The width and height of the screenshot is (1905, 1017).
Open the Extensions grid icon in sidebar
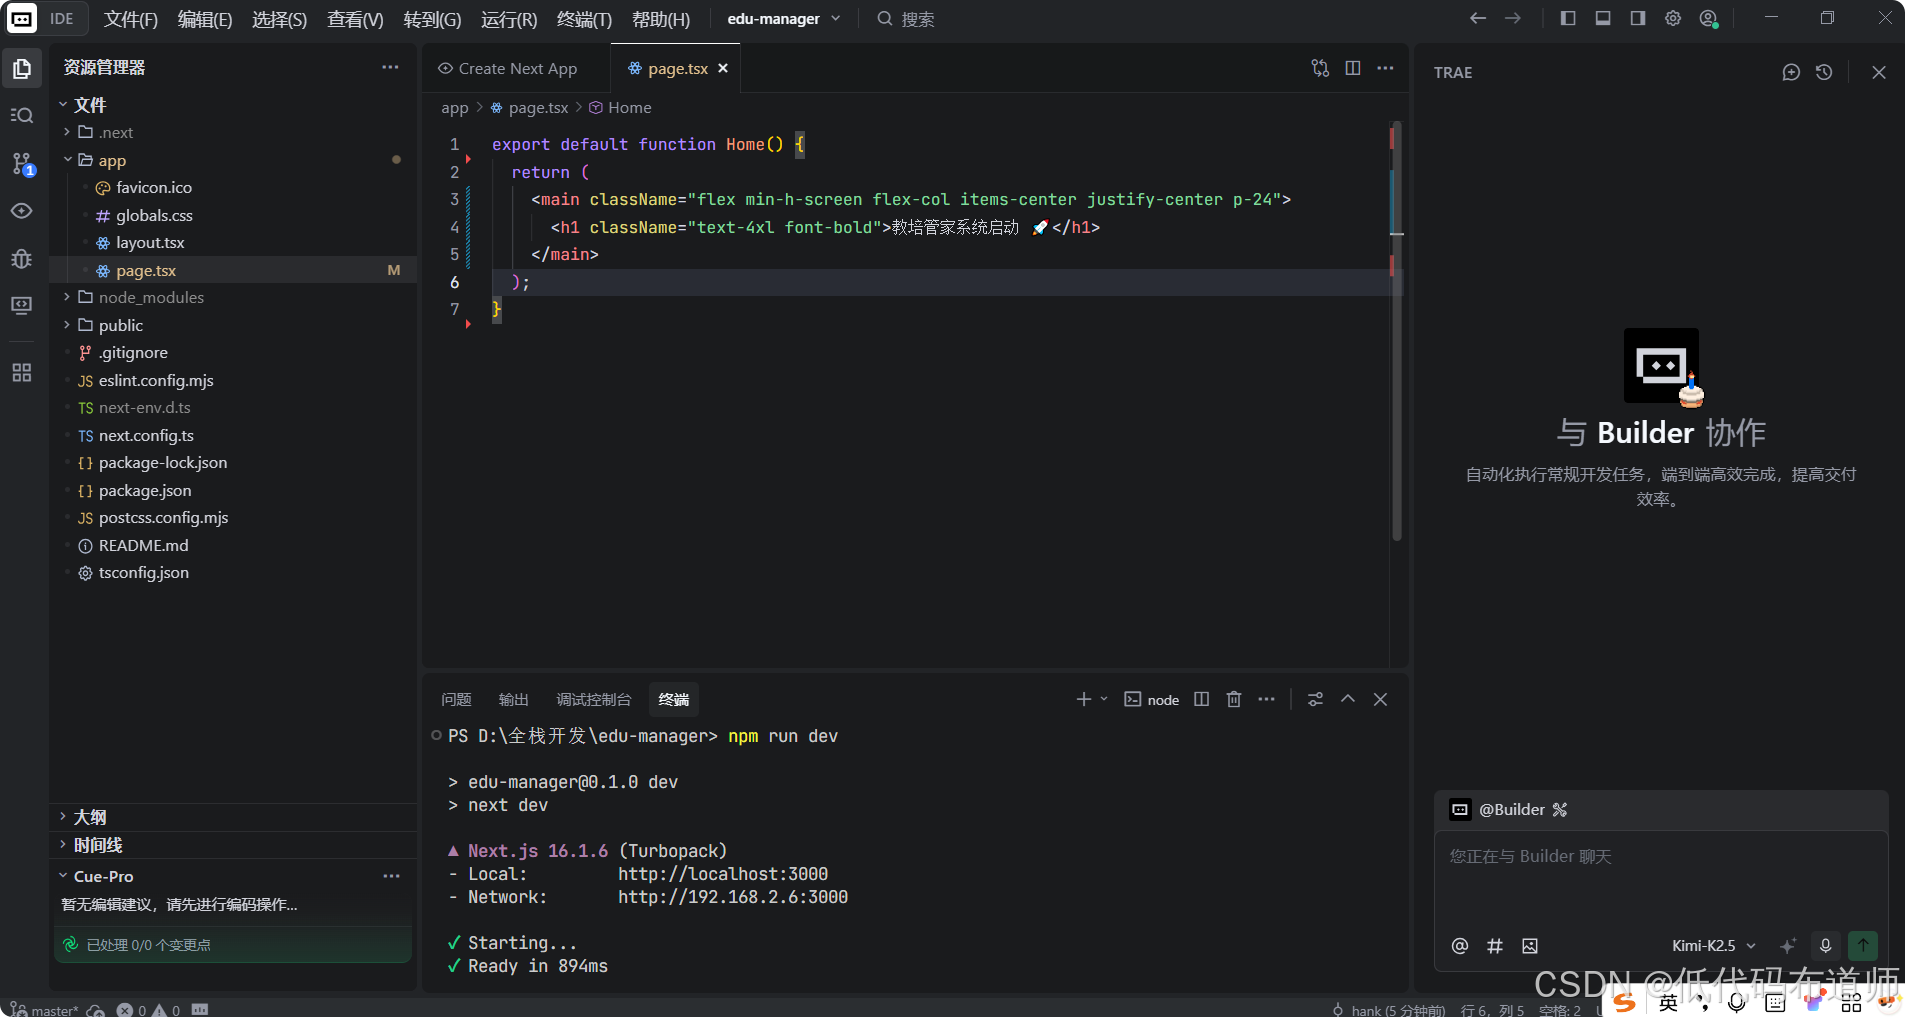22,373
